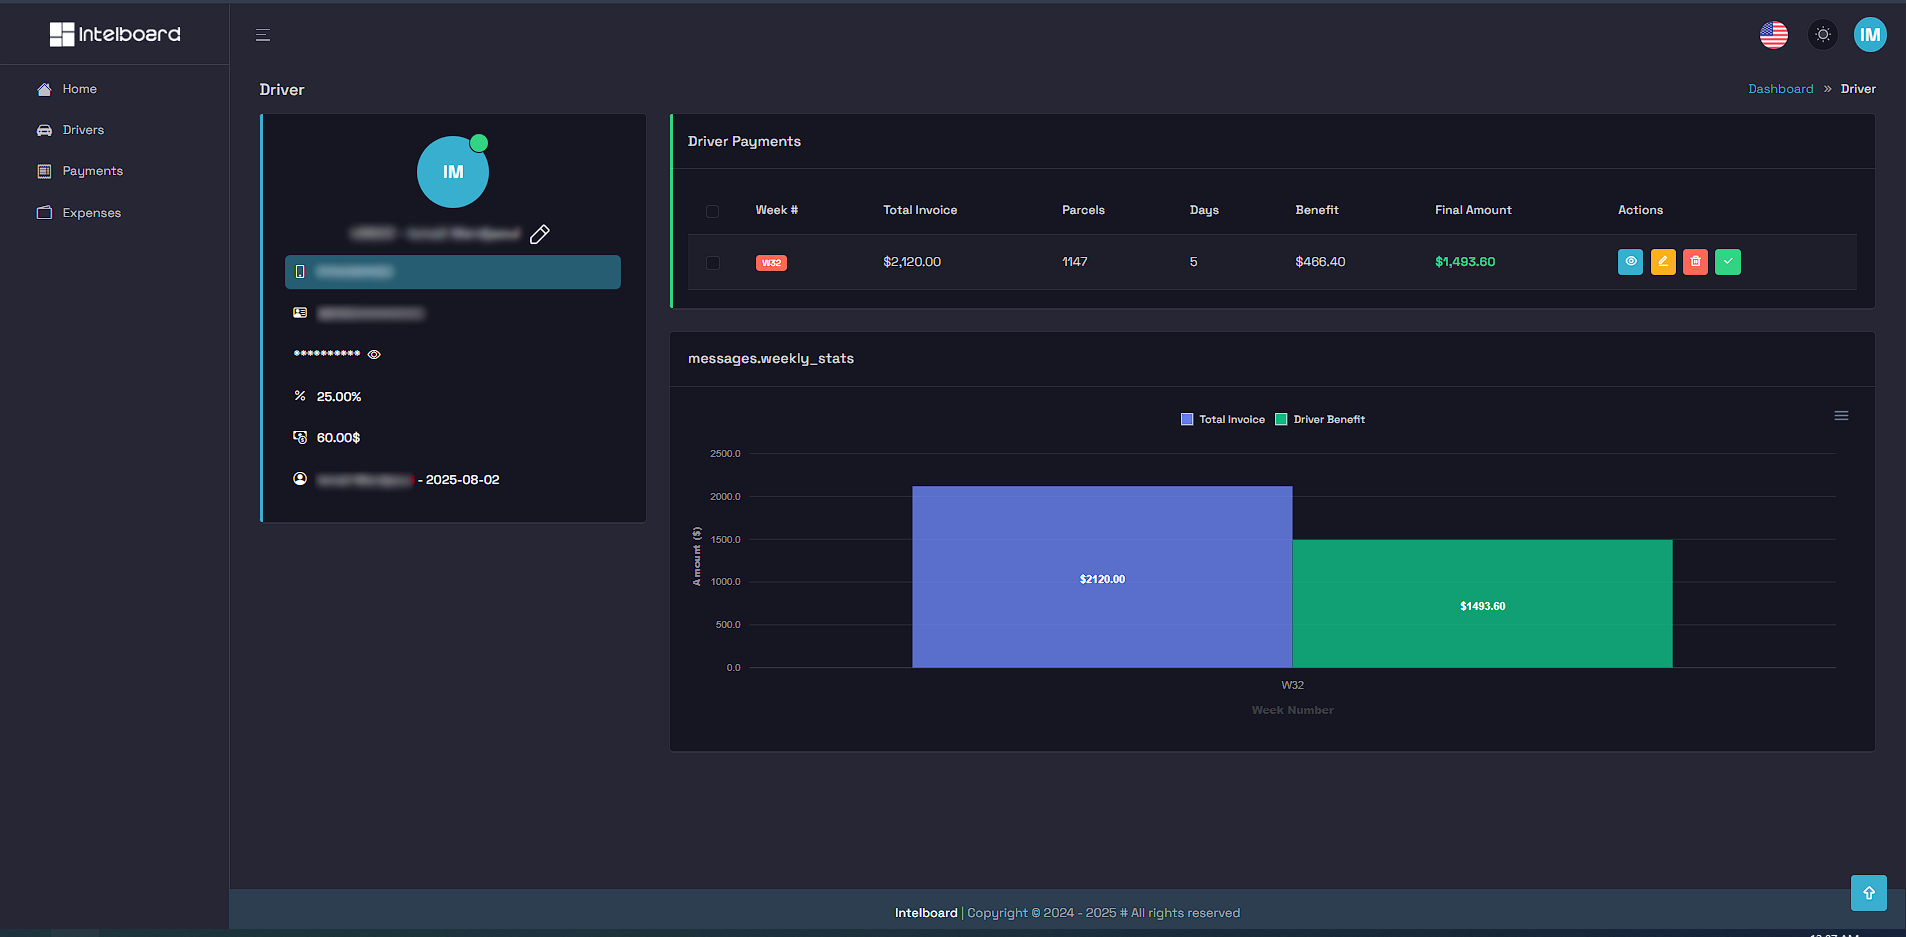
Task: Open the chart hamburger menu
Action: coord(1841,414)
